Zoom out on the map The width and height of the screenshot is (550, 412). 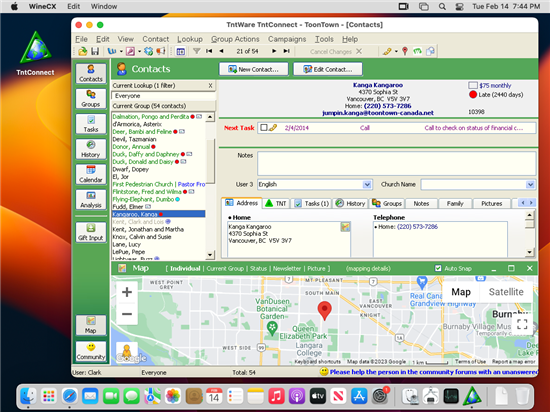(x=127, y=314)
